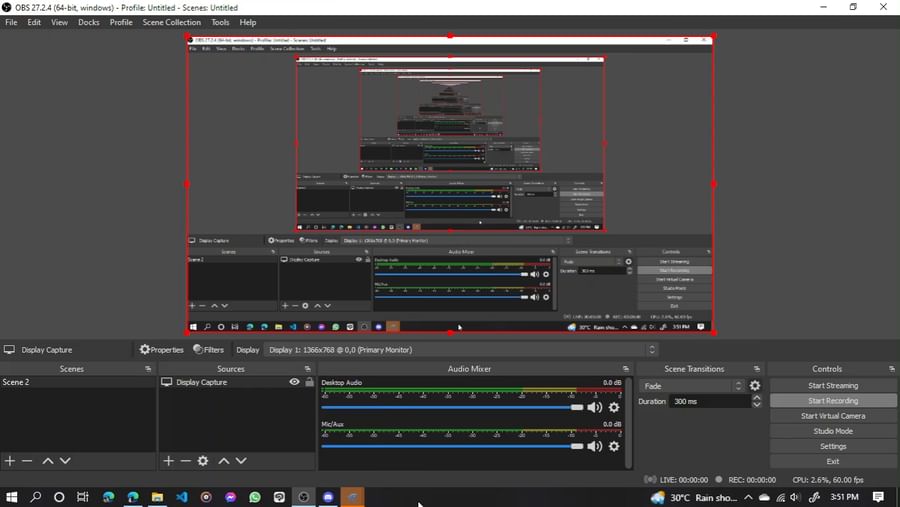Open Edit menu
Viewport: 900px width, 507px height.
34,22
